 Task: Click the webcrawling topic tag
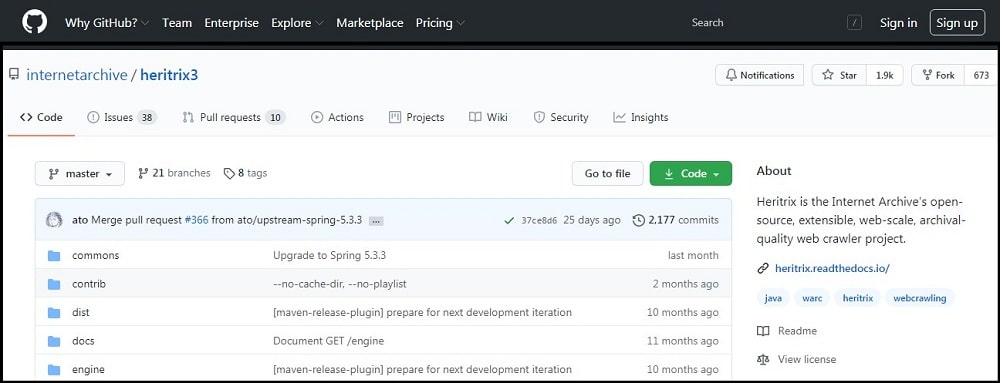pos(920,298)
